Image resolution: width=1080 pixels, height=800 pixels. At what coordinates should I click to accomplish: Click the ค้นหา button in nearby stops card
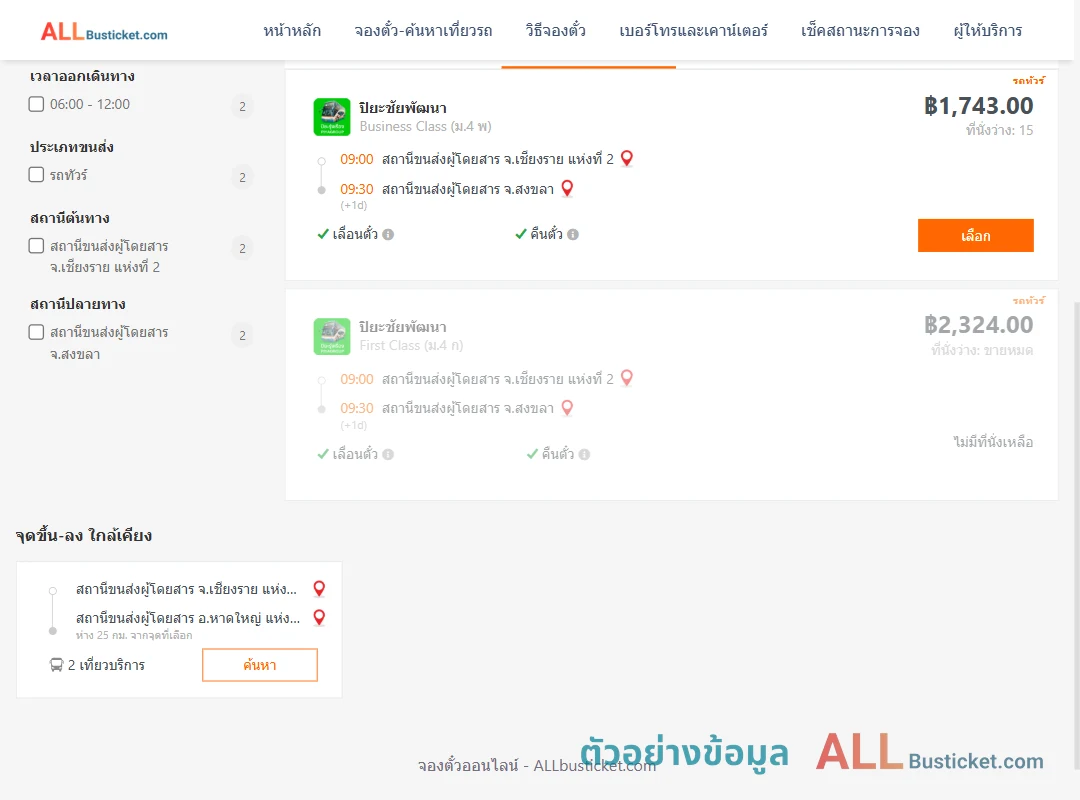click(260, 665)
